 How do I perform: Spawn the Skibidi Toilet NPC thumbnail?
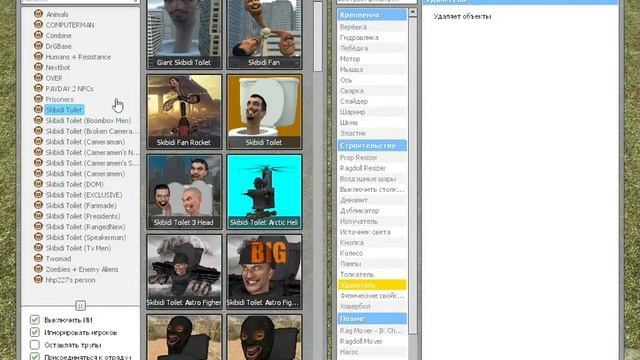[264, 111]
